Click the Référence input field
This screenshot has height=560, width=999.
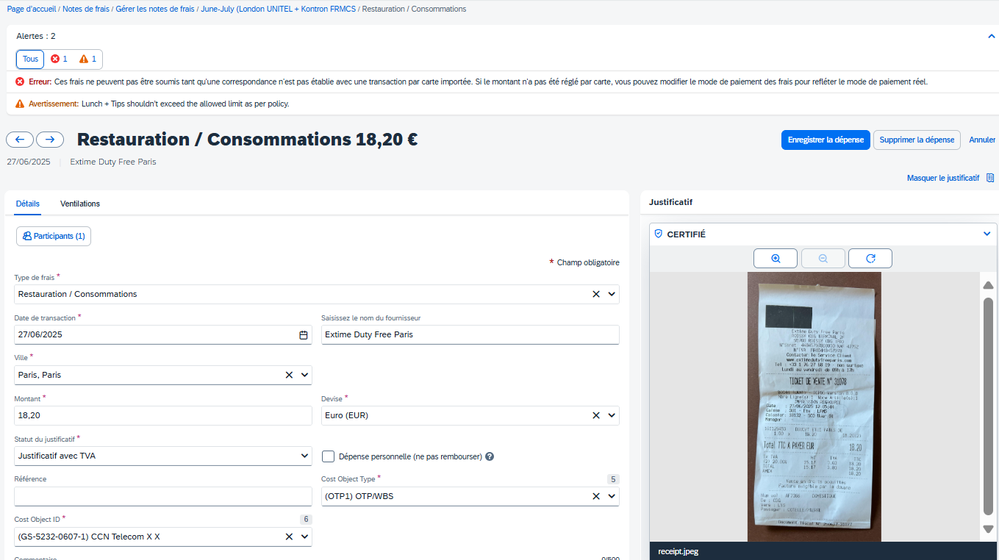click(x=163, y=496)
